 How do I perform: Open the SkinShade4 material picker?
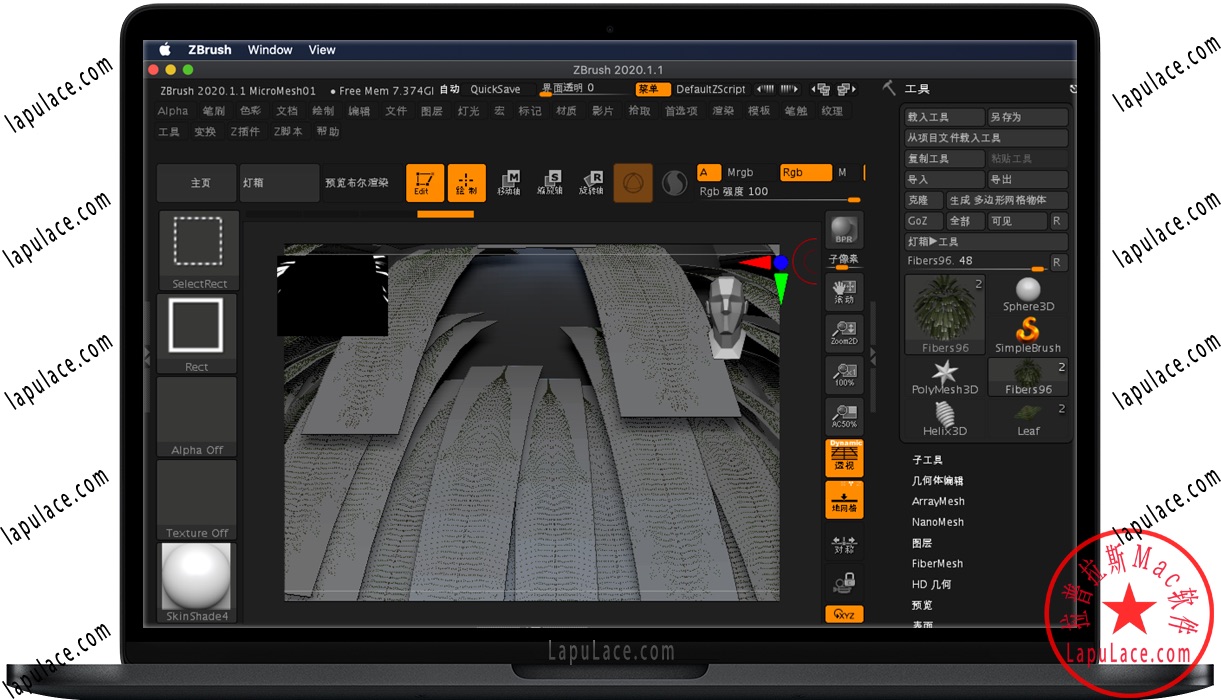click(x=197, y=583)
